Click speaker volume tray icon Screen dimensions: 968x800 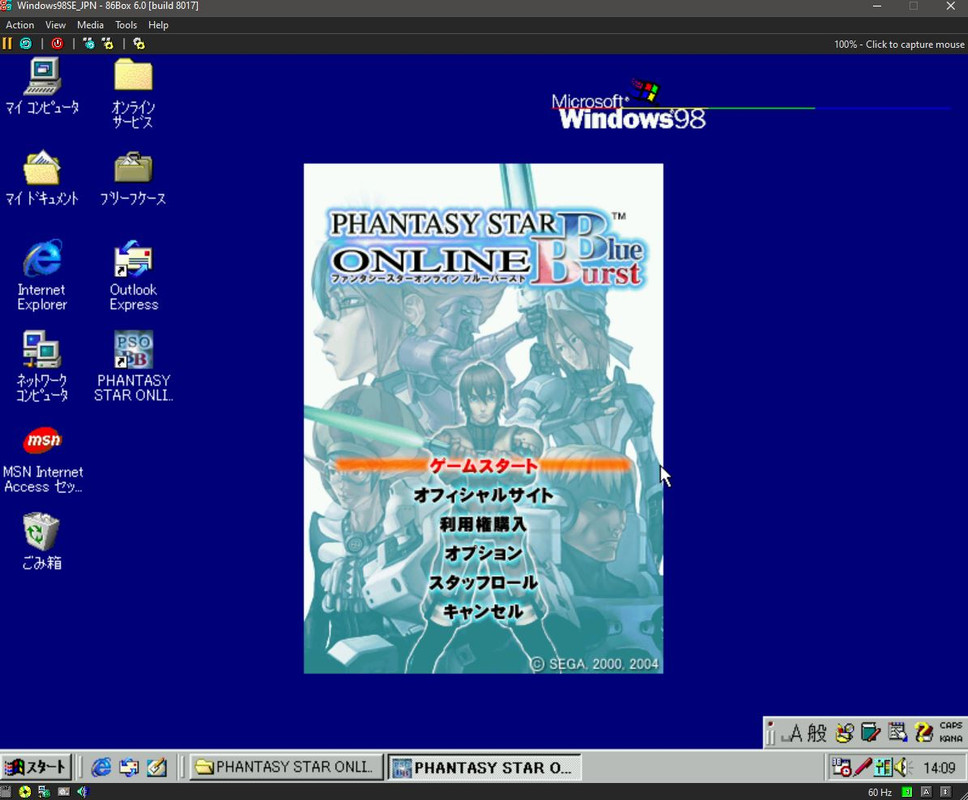coord(903,767)
